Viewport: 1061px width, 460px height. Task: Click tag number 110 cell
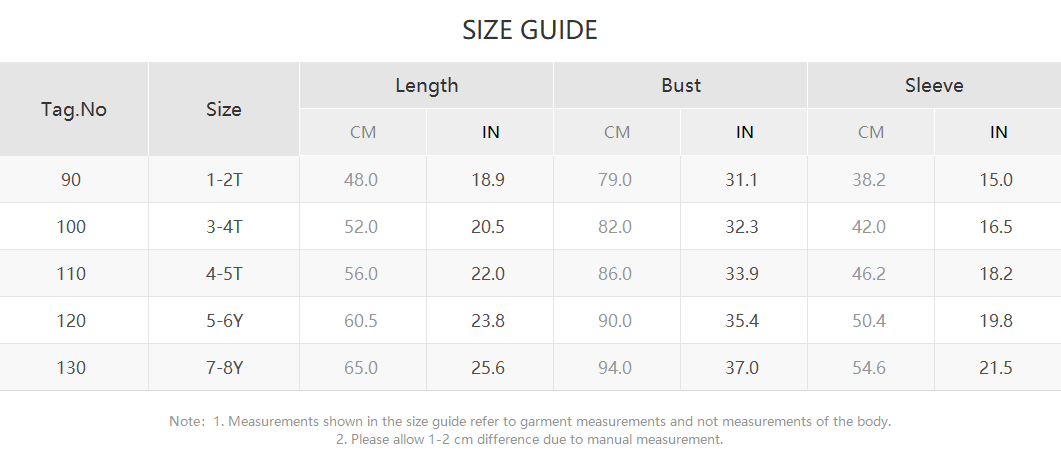click(x=71, y=274)
